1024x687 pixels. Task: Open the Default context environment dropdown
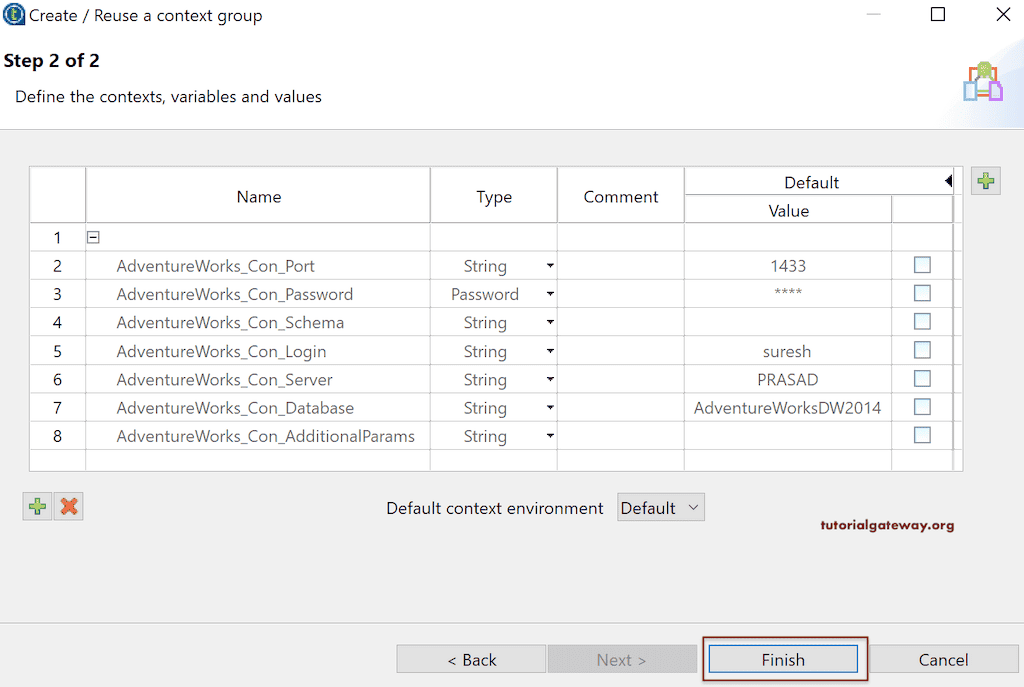[661, 508]
